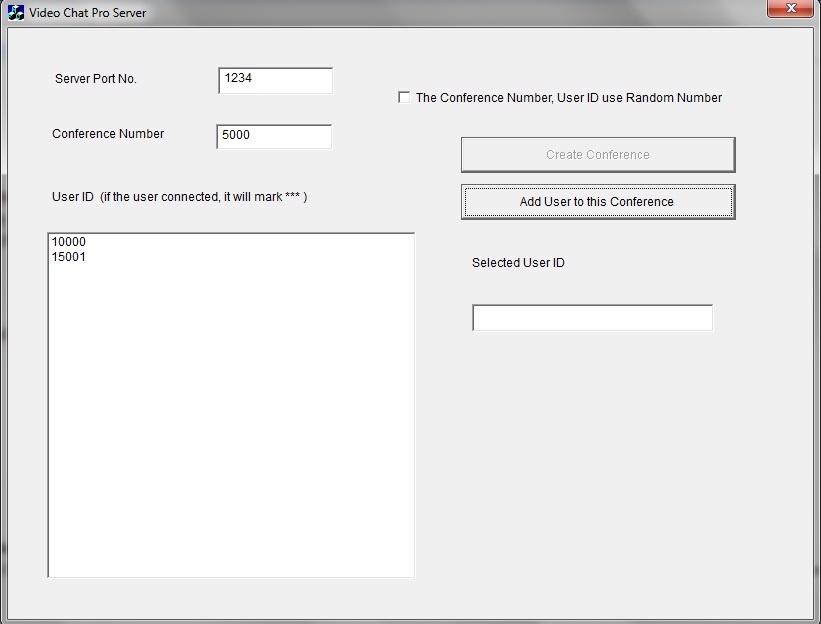
Task: Click the blank middle of the title bar
Action: 450,12
